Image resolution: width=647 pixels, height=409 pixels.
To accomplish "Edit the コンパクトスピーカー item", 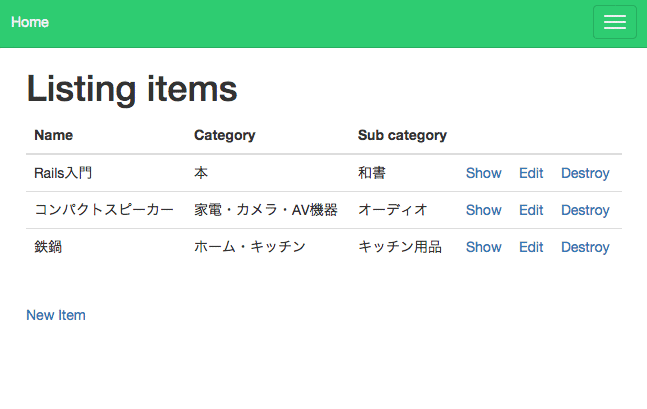I will pyautogui.click(x=531, y=210).
